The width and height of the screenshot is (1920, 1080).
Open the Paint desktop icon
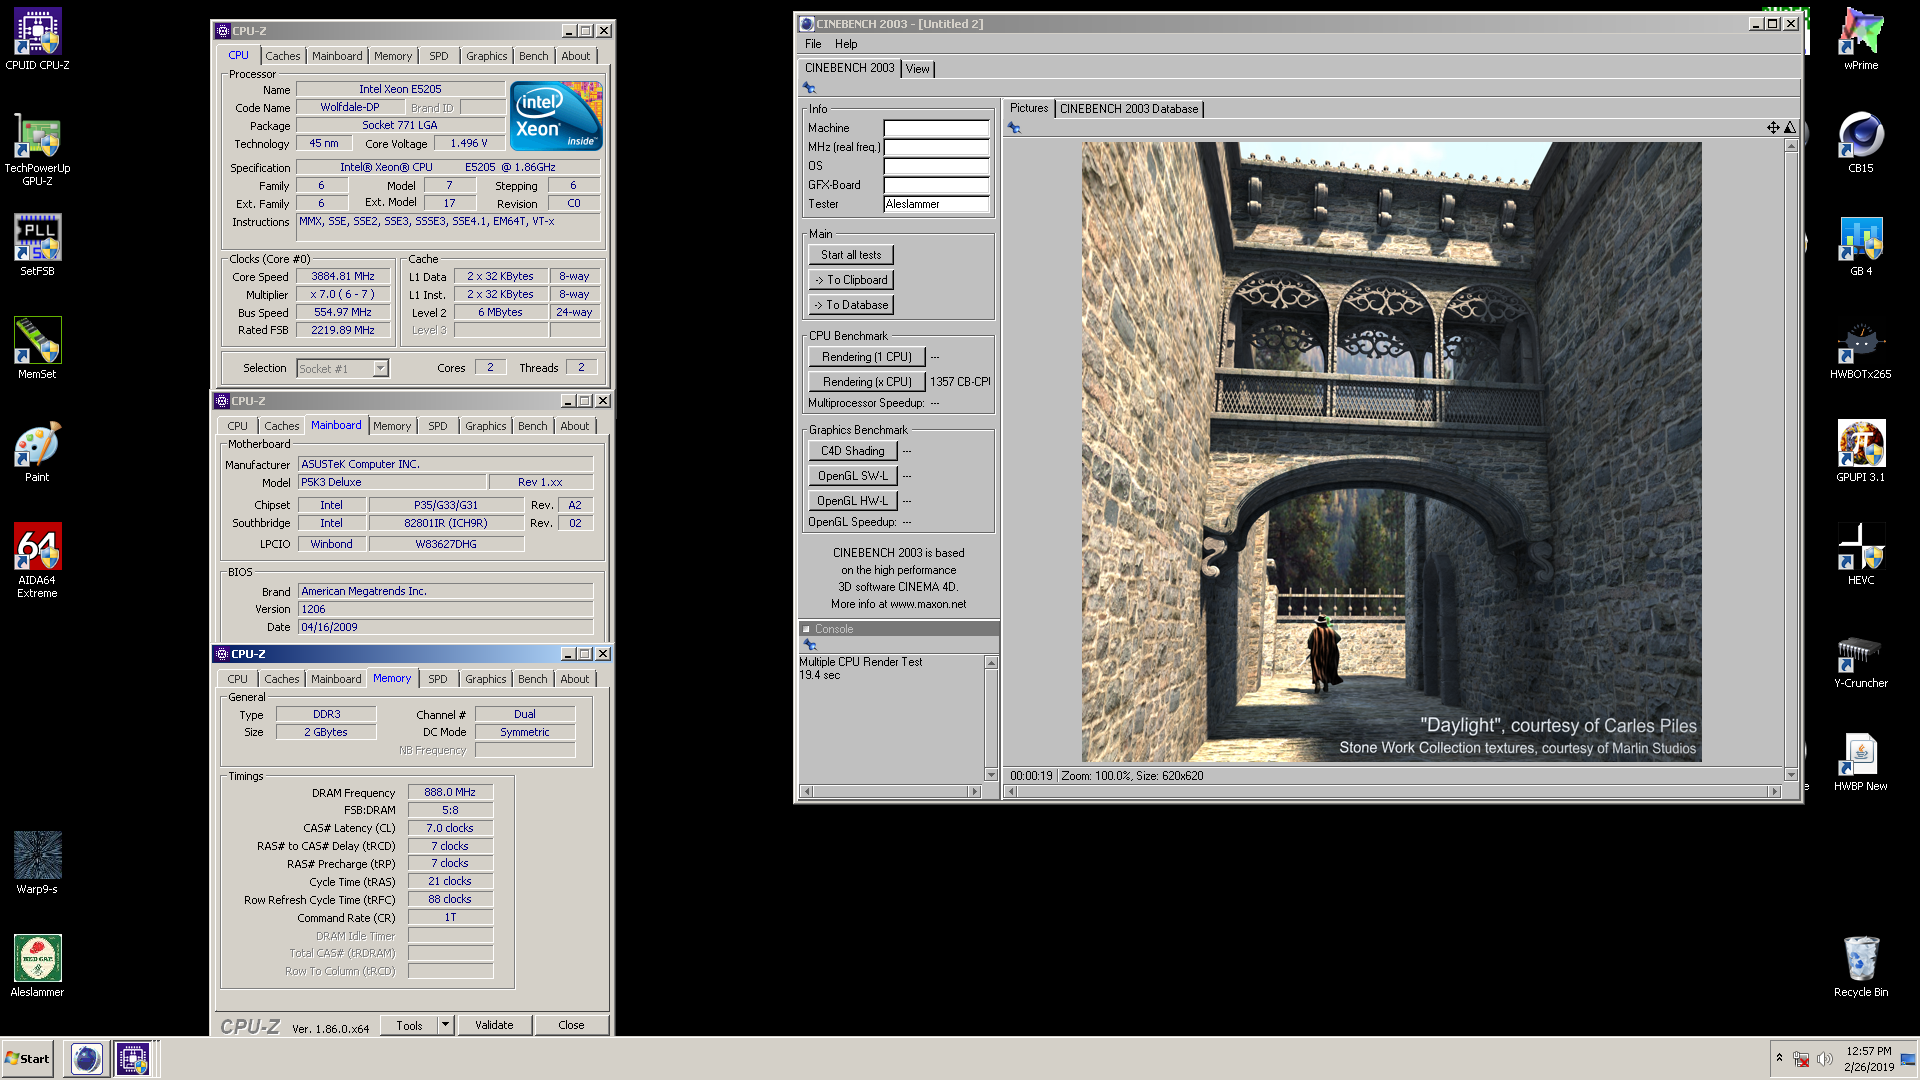tap(37, 452)
